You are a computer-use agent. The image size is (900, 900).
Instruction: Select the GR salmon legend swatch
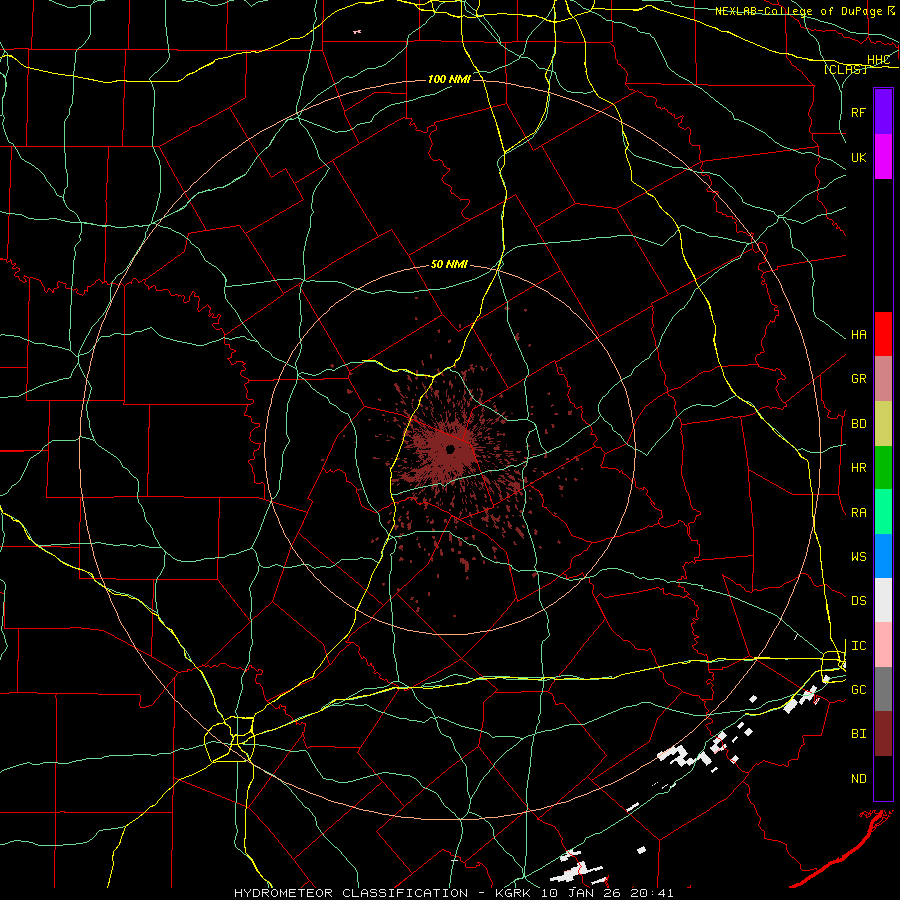coord(883,379)
